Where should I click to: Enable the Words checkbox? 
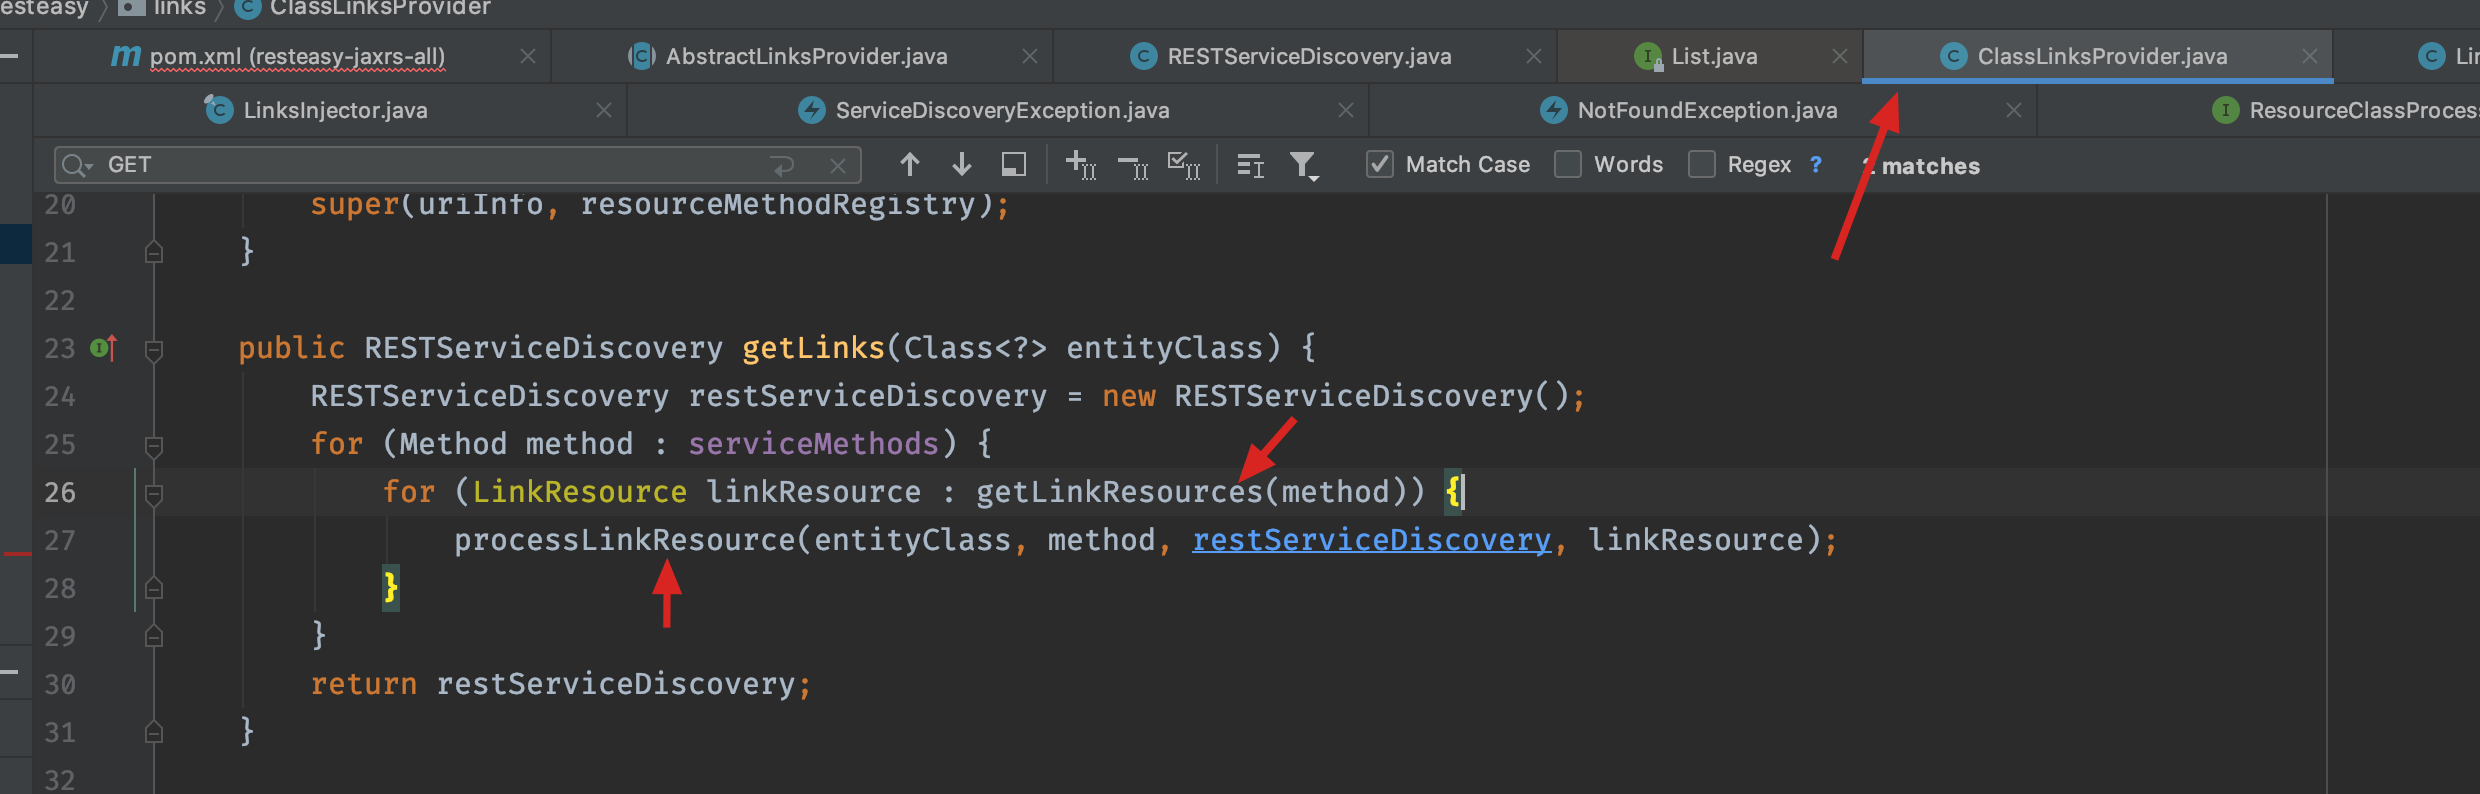point(1568,164)
